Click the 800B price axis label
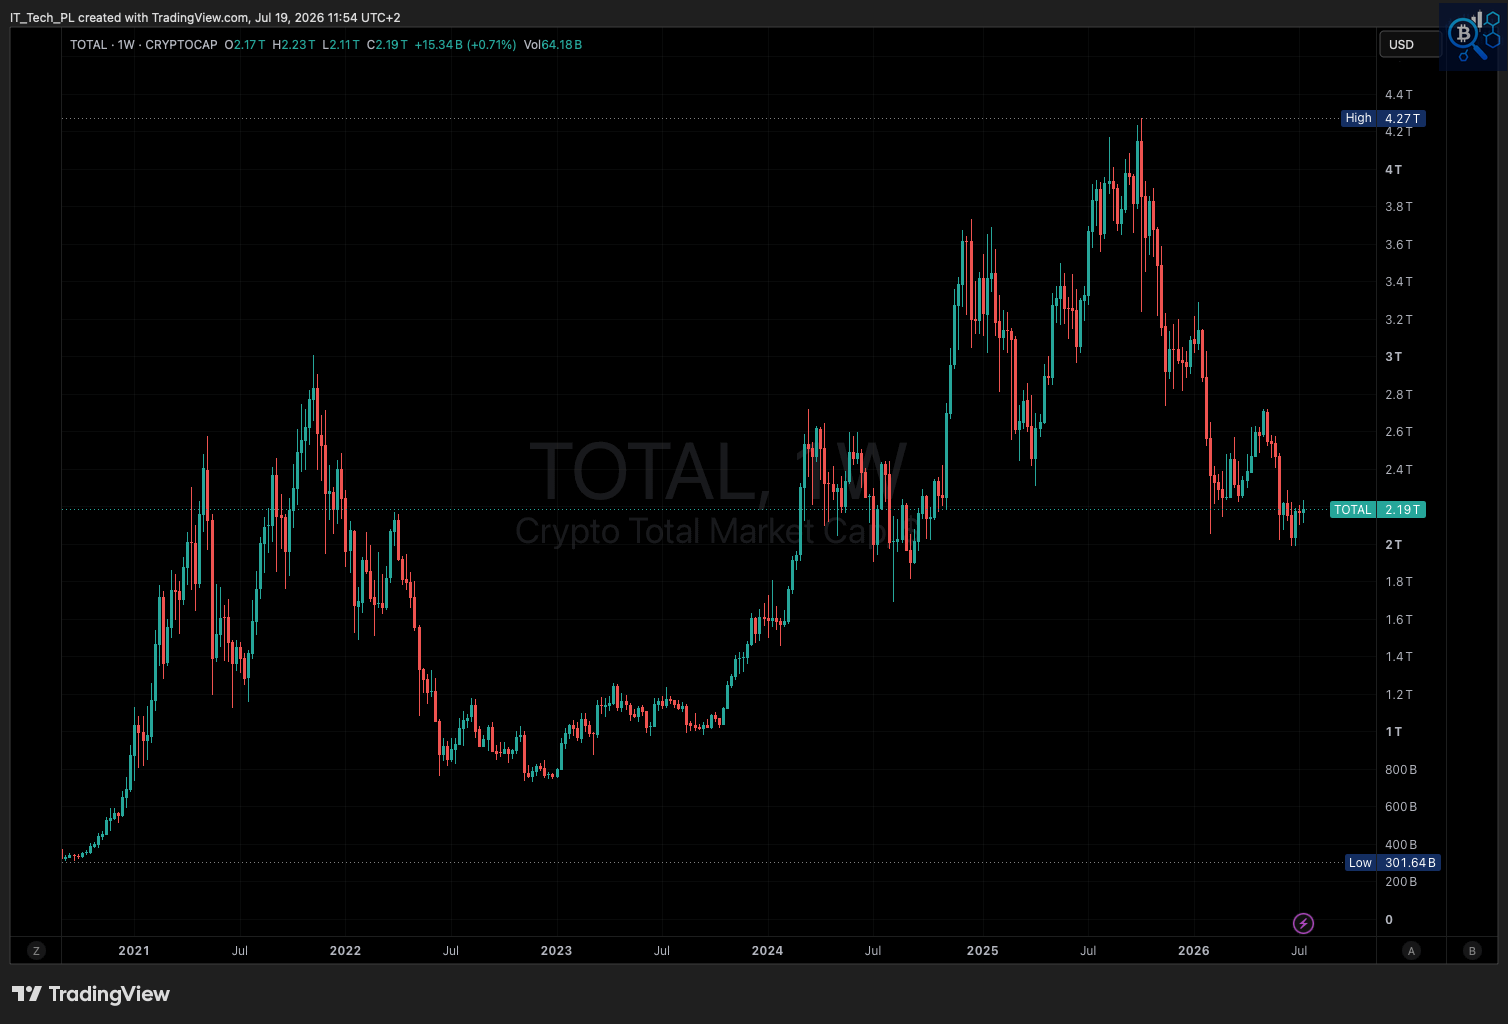 click(x=1401, y=770)
